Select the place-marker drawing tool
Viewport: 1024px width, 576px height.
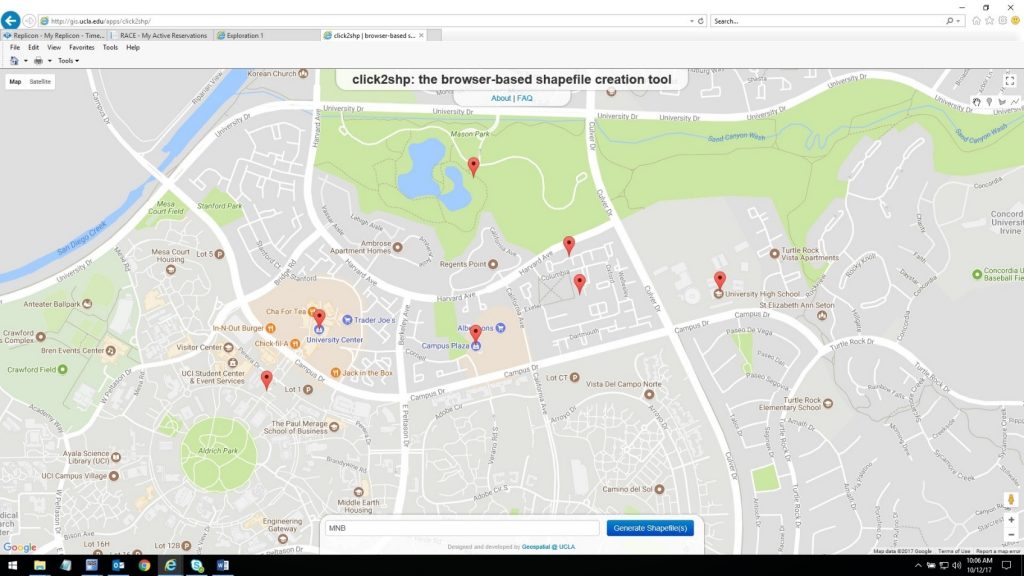(x=990, y=101)
